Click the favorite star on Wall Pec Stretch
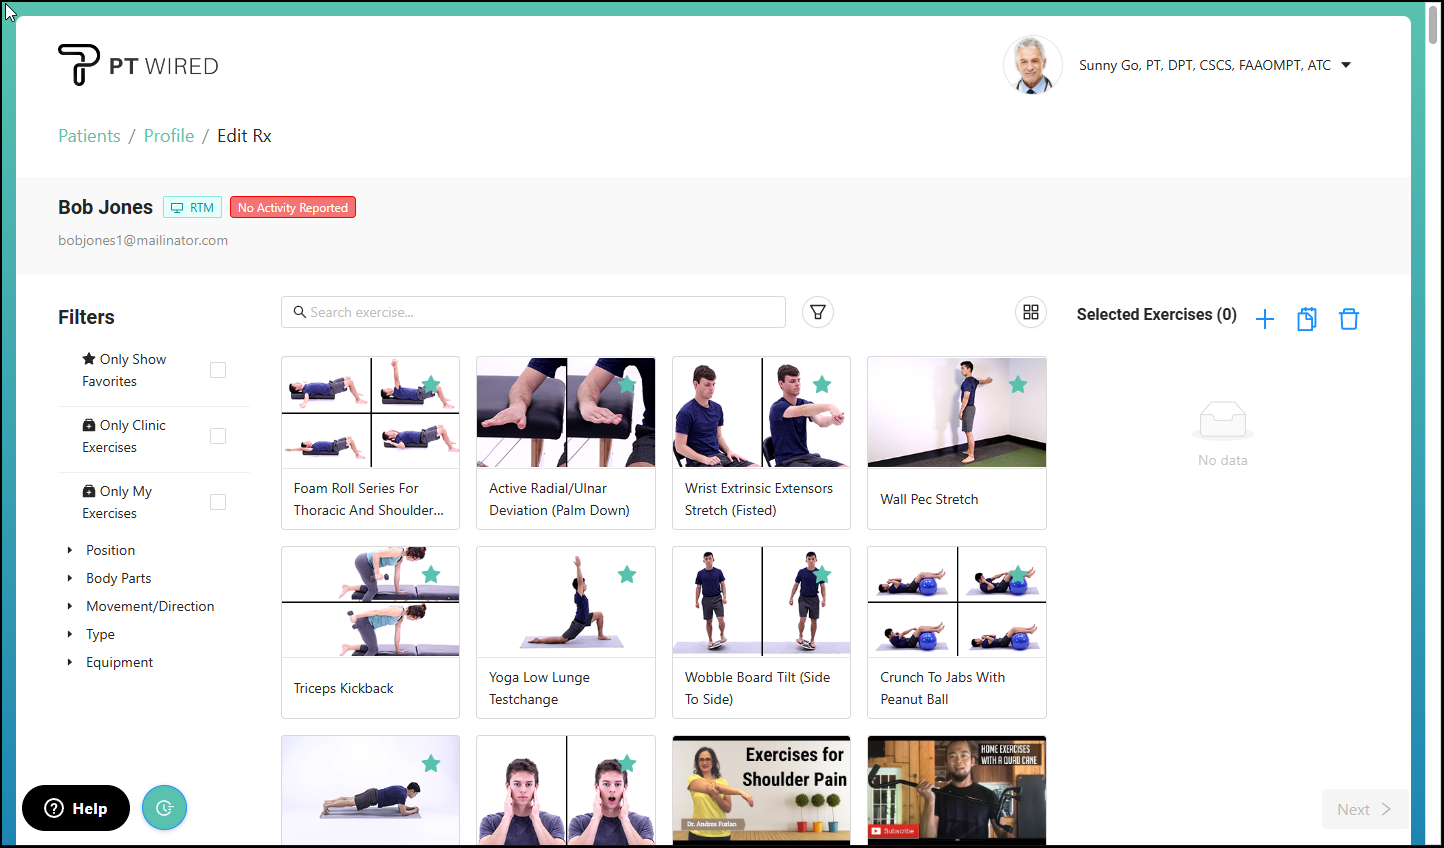The height and width of the screenshot is (848, 1444). [x=1017, y=385]
